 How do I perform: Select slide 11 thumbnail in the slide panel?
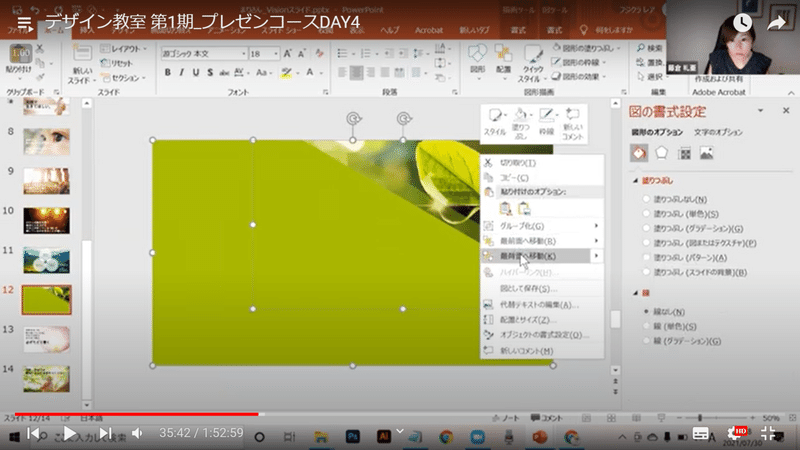coord(46,260)
